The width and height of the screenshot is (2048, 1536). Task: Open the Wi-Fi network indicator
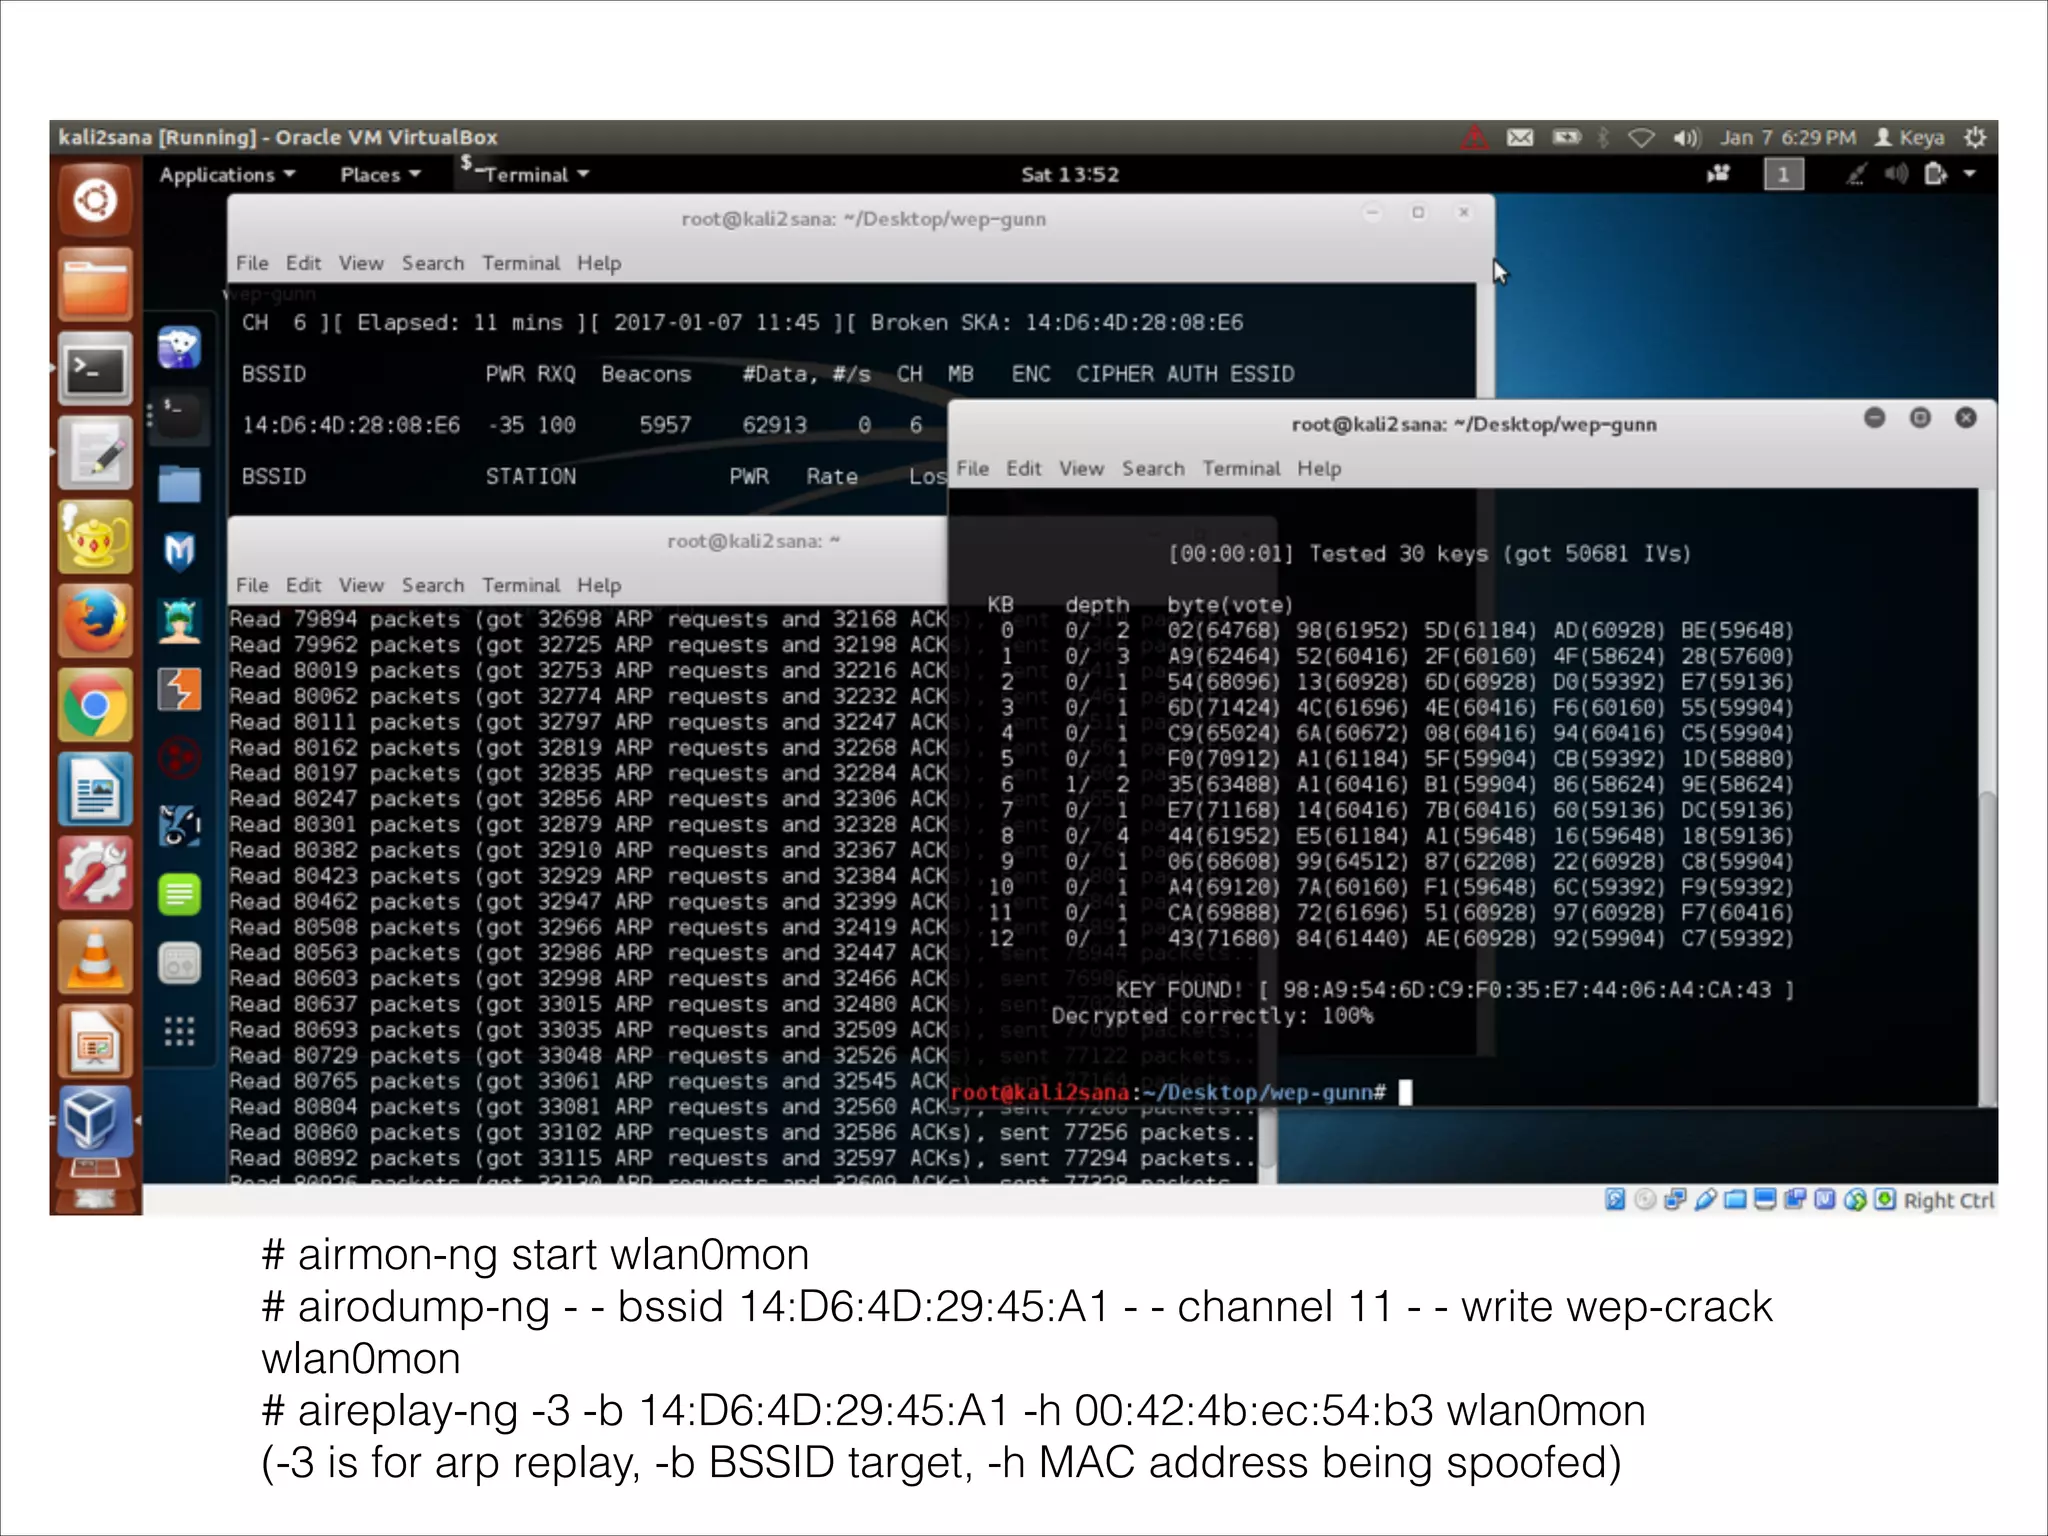(1641, 137)
